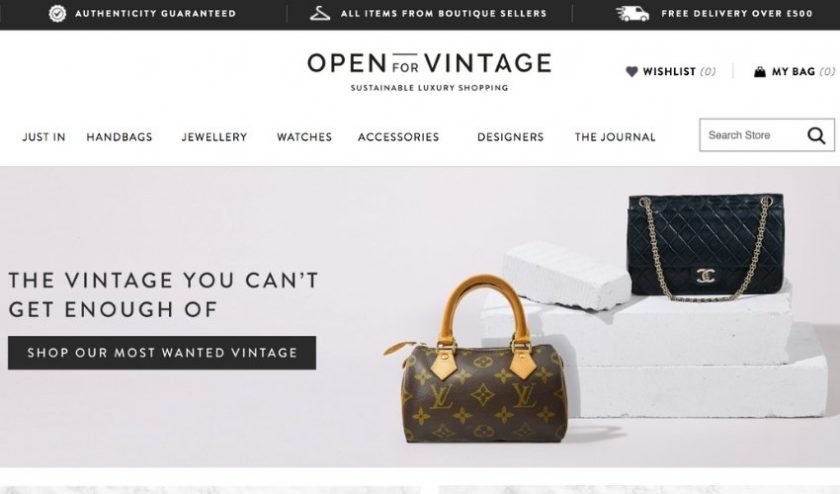840x494 pixels.
Task: Expand the Accessories menu
Action: coord(399,137)
